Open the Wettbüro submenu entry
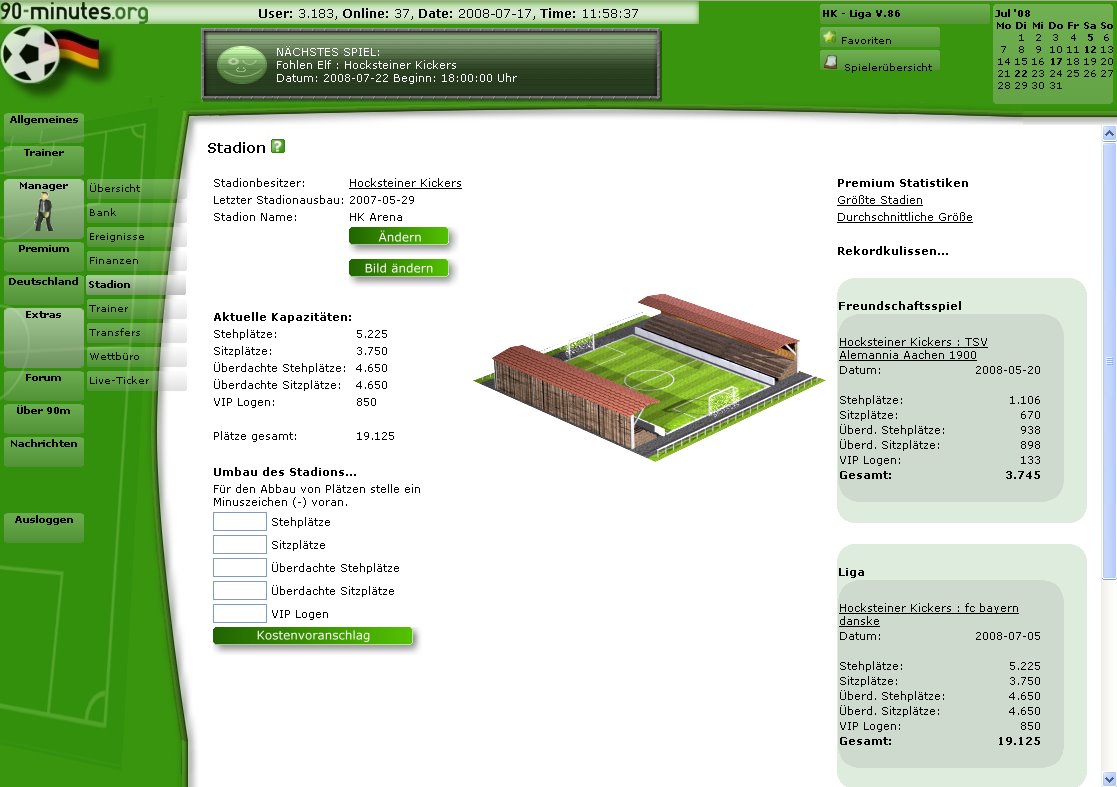Image resolution: width=1117 pixels, height=787 pixels. click(x=116, y=356)
